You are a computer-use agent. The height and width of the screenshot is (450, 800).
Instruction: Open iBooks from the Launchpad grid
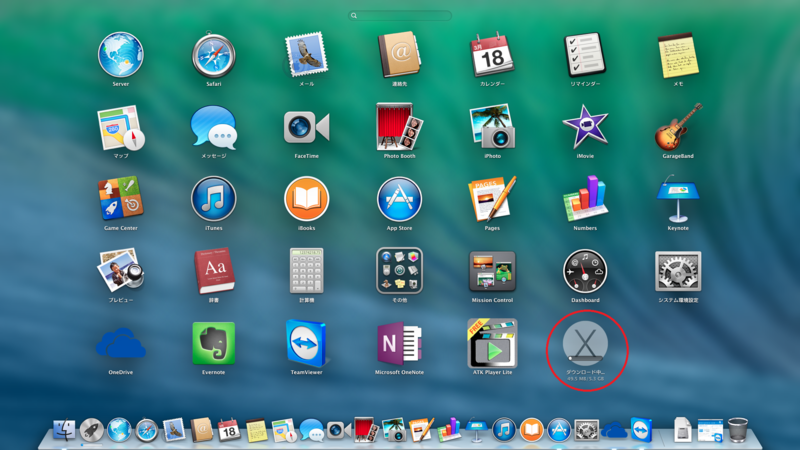tap(306, 199)
